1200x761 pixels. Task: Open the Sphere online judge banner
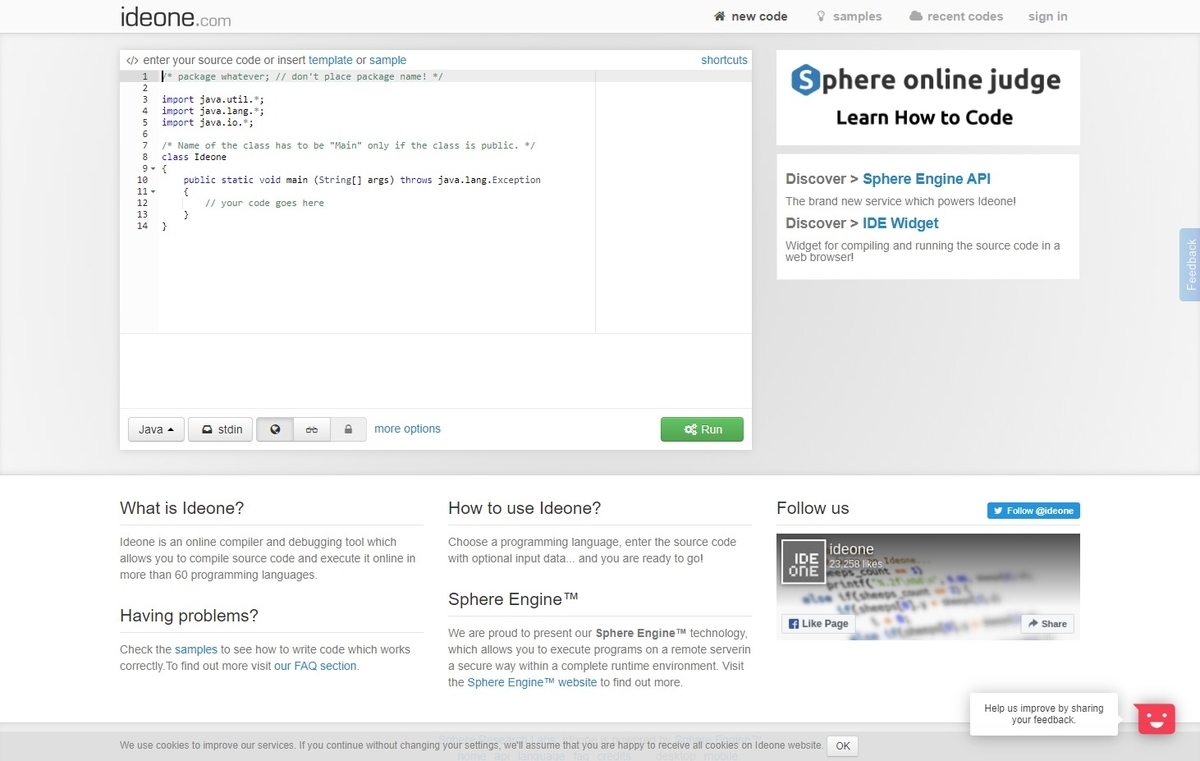928,97
